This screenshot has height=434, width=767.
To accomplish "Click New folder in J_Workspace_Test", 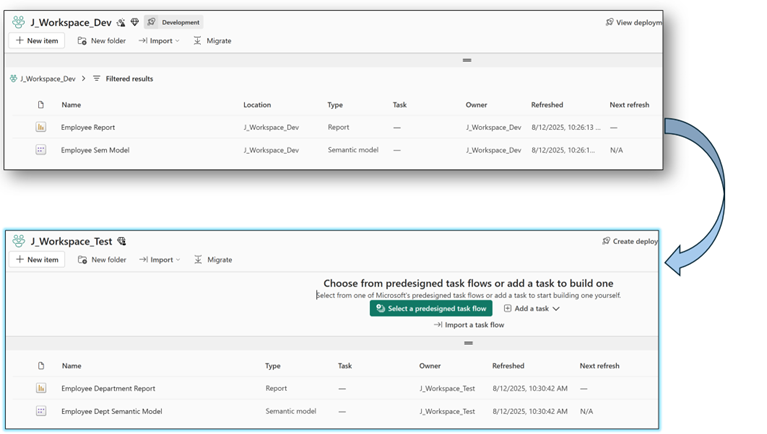I will coord(102,259).
